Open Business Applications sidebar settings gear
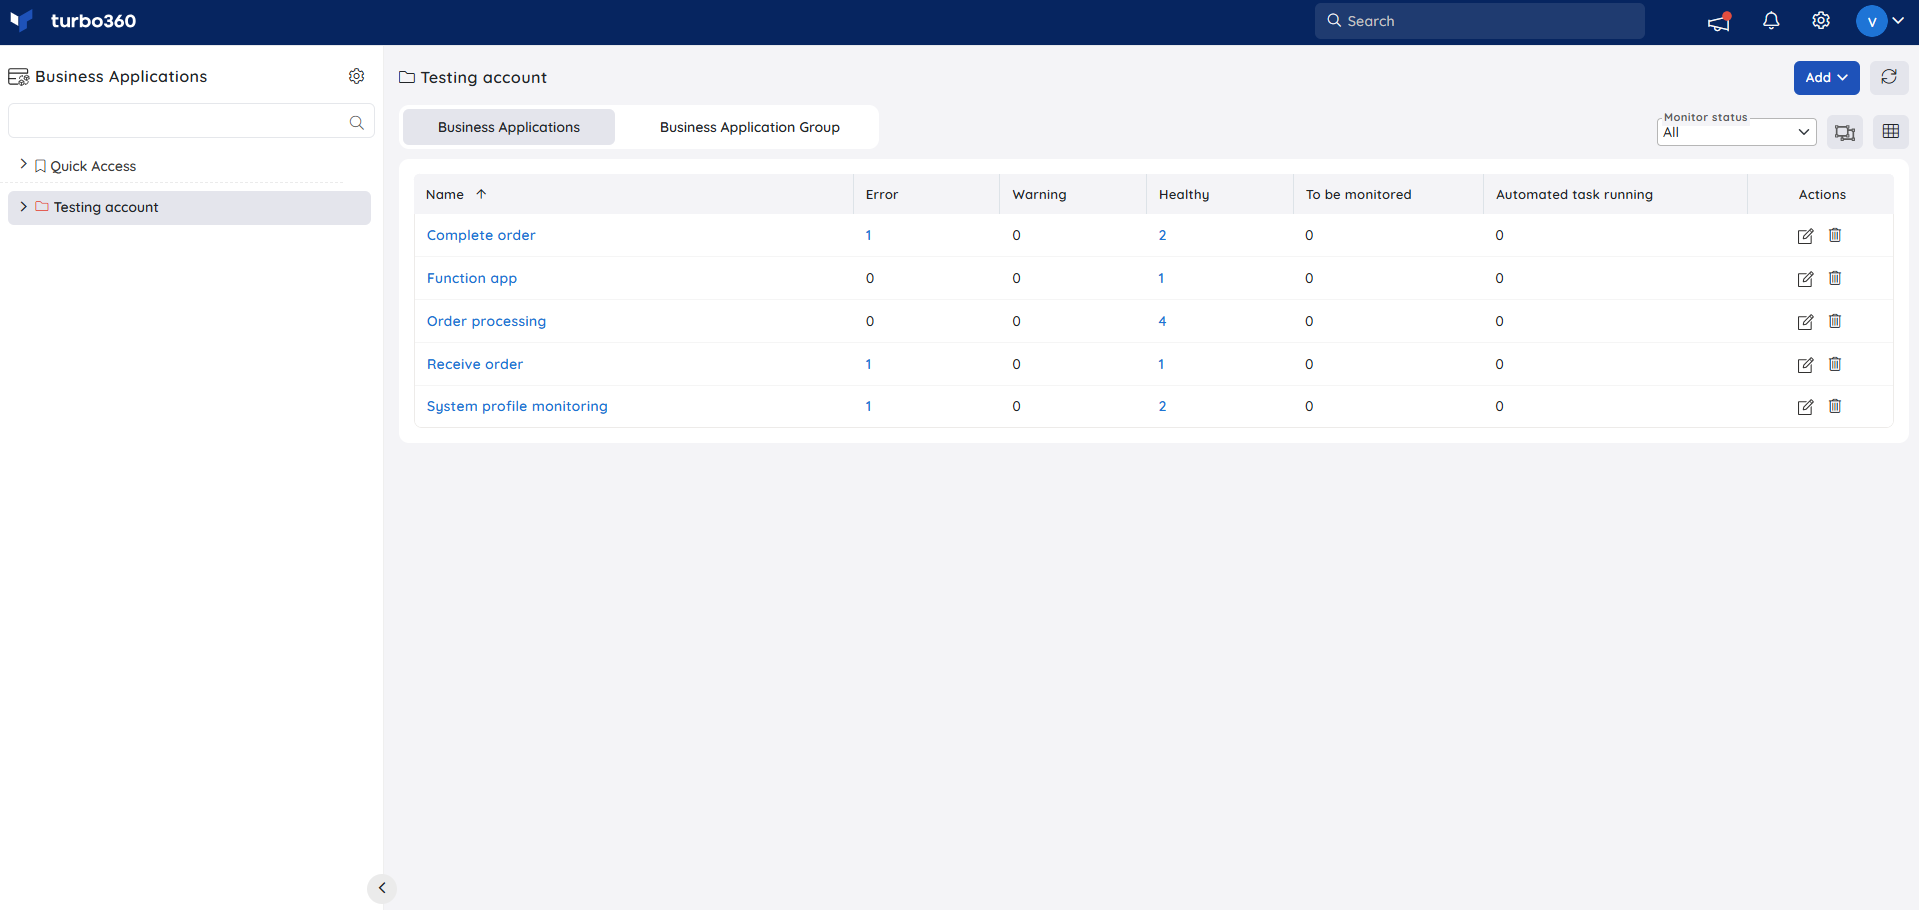The width and height of the screenshot is (1919, 910). (356, 76)
